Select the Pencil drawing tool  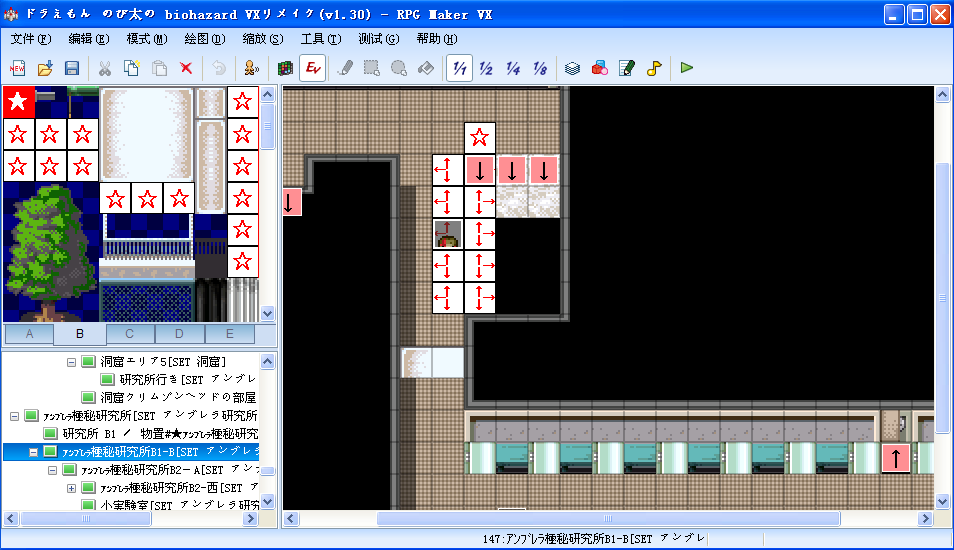point(345,68)
